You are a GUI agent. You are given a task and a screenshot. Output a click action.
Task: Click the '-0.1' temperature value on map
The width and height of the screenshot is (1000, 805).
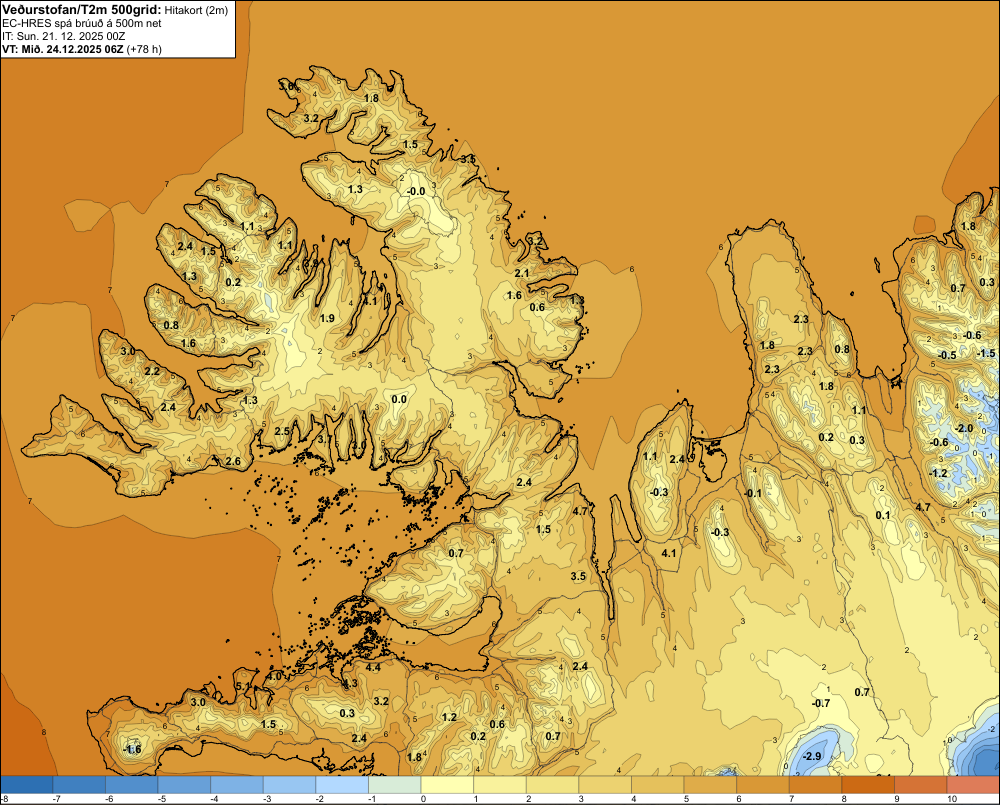click(753, 493)
